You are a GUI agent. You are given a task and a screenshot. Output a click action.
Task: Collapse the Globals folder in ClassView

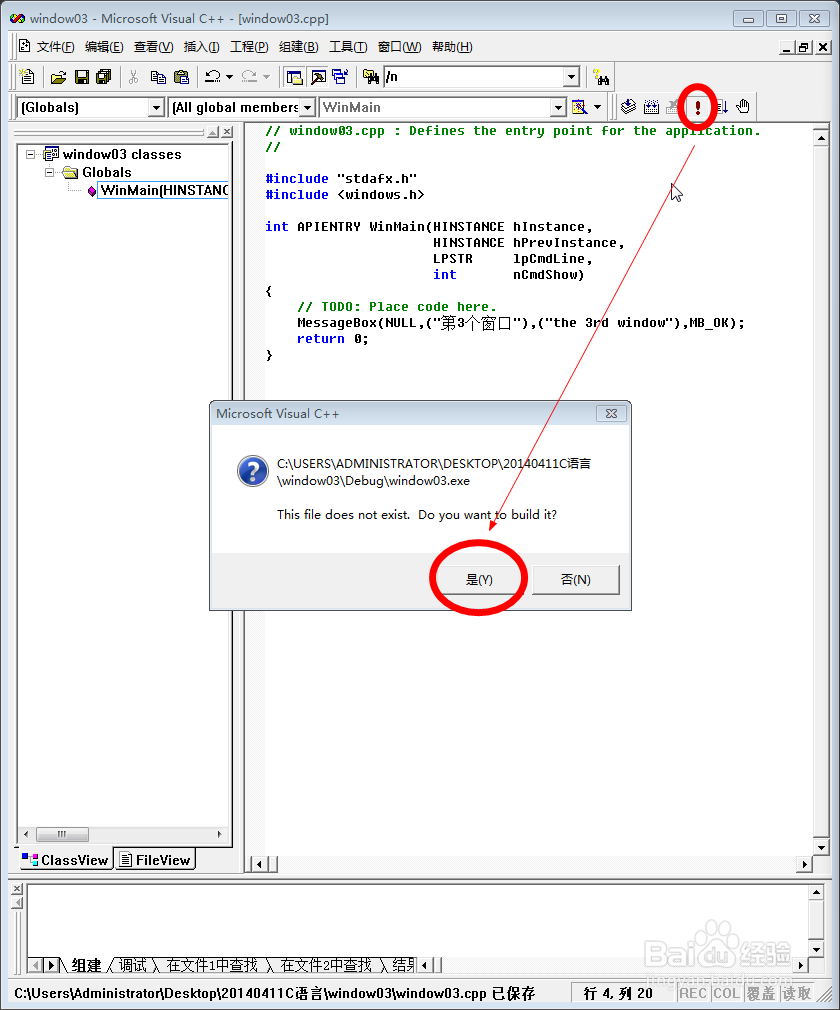[49, 172]
